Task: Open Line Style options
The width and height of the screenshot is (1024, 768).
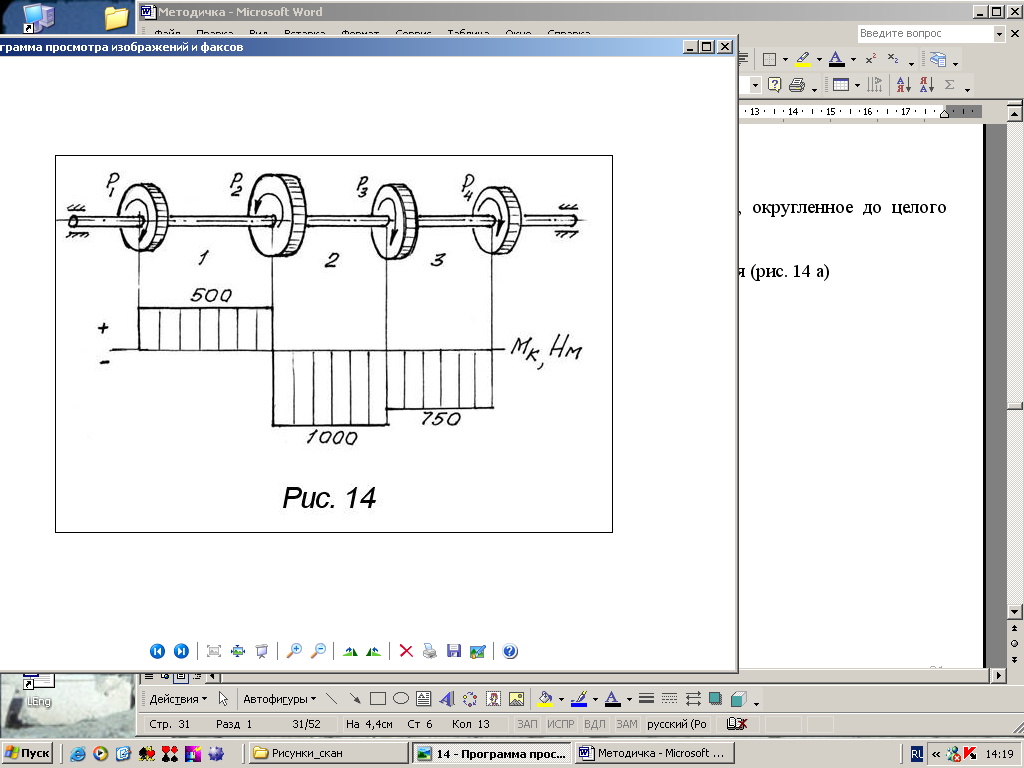Action: point(646,699)
